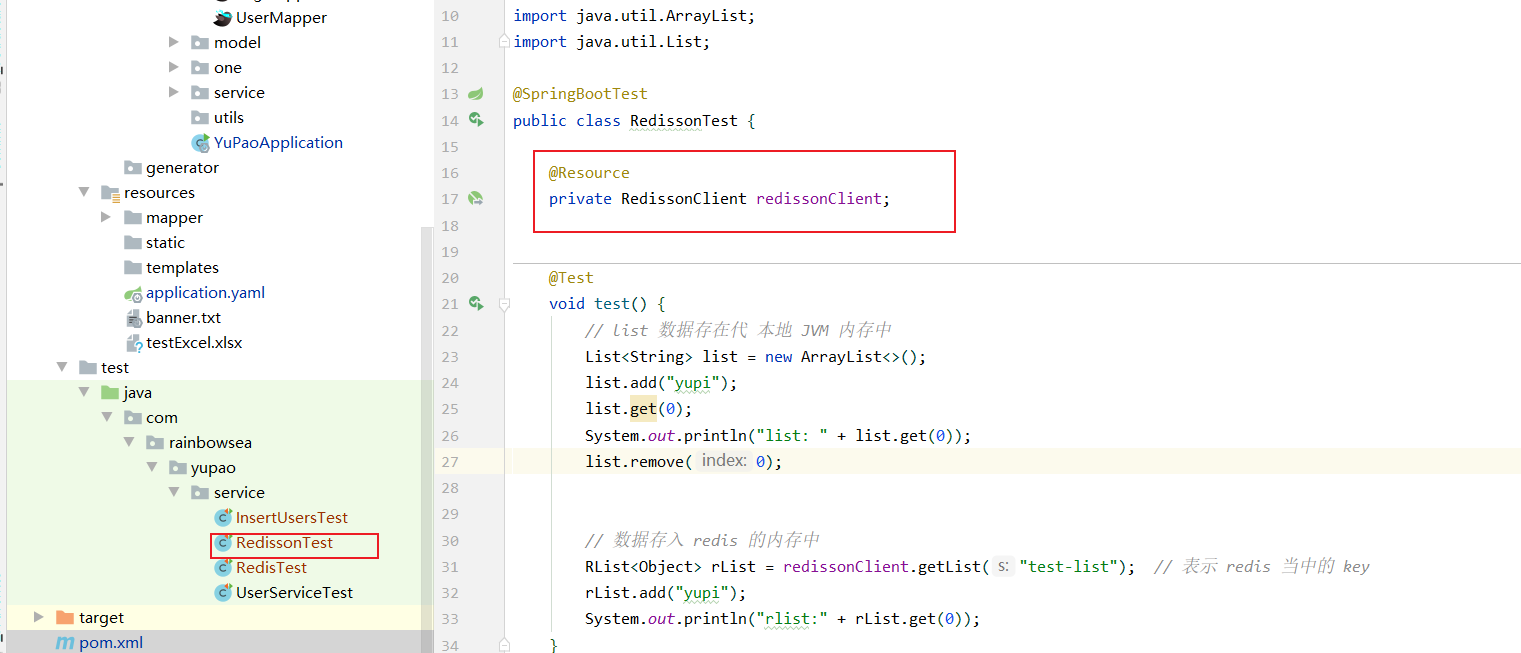The width and height of the screenshot is (1521, 653).
Task: Open the application.yaml config file
Action: point(205,293)
